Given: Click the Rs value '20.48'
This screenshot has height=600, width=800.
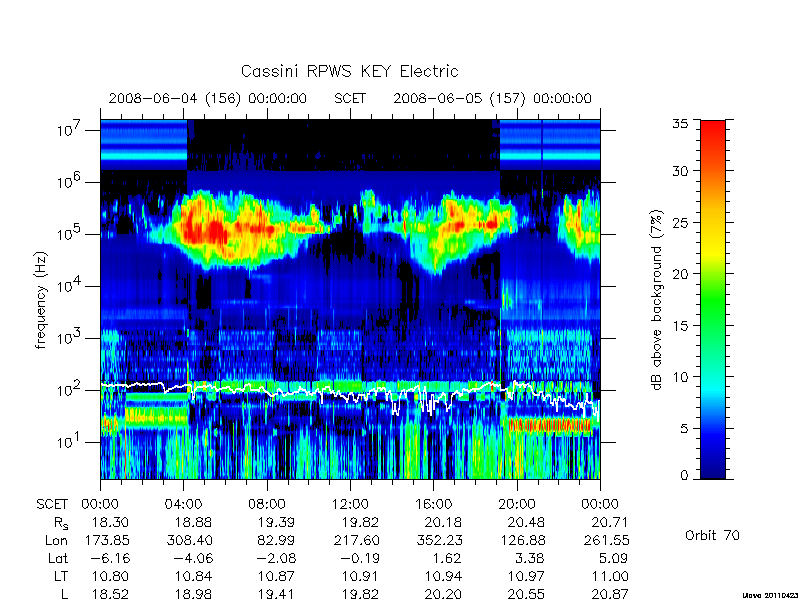Looking at the screenshot, I should pyautogui.click(x=526, y=522).
